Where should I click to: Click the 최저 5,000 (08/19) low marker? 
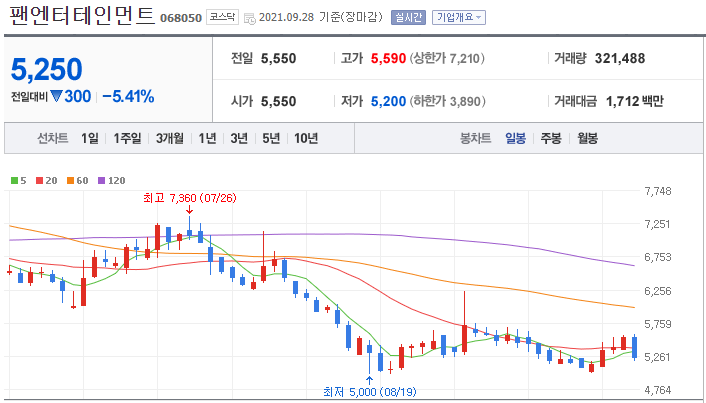click(x=369, y=392)
